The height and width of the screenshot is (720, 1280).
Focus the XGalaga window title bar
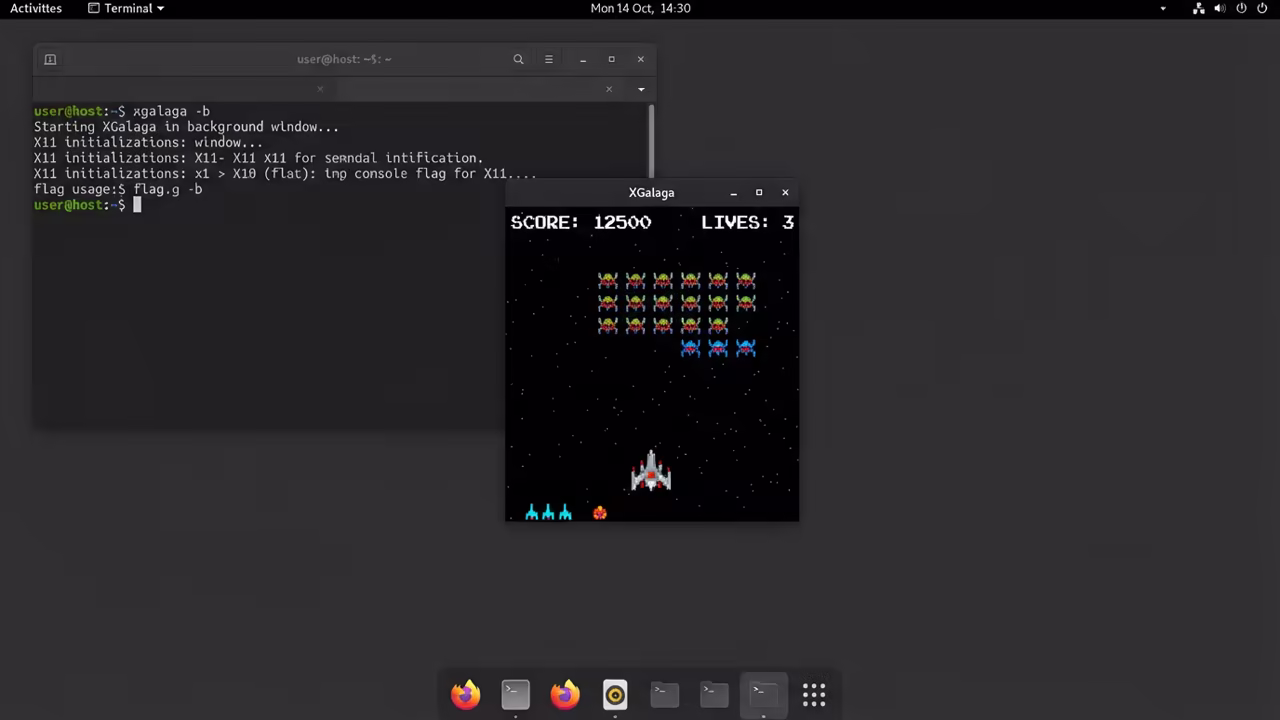point(651,192)
